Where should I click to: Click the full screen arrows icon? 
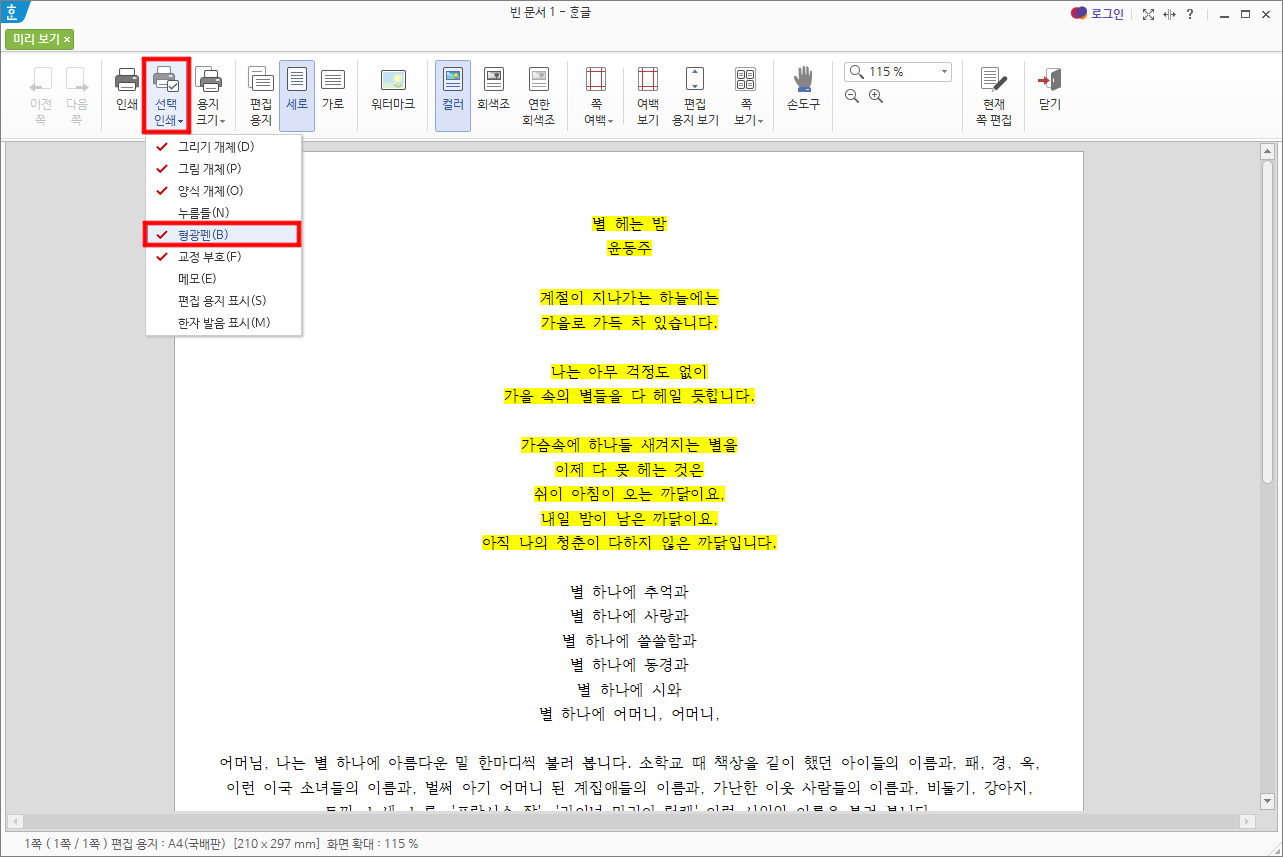point(1148,14)
